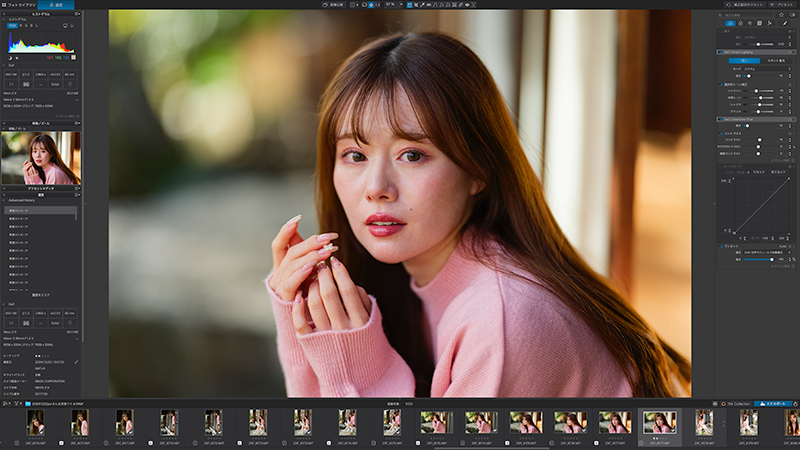Switch to the PhotoLibrary tab

click(18, 5)
